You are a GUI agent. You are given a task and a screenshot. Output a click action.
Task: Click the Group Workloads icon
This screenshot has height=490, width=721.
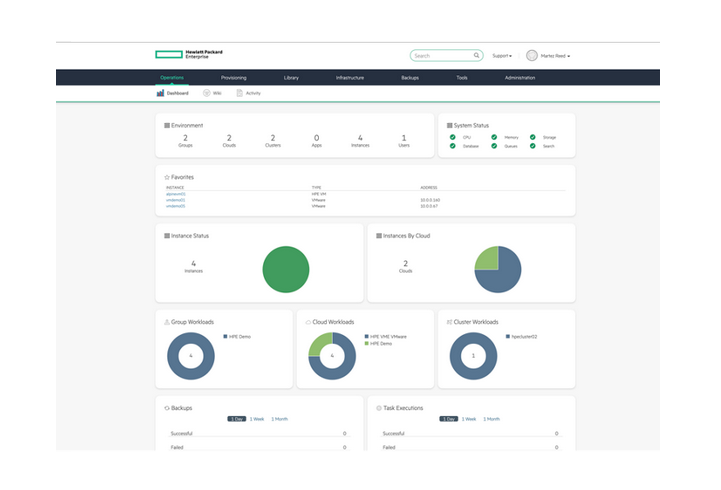(x=167, y=322)
